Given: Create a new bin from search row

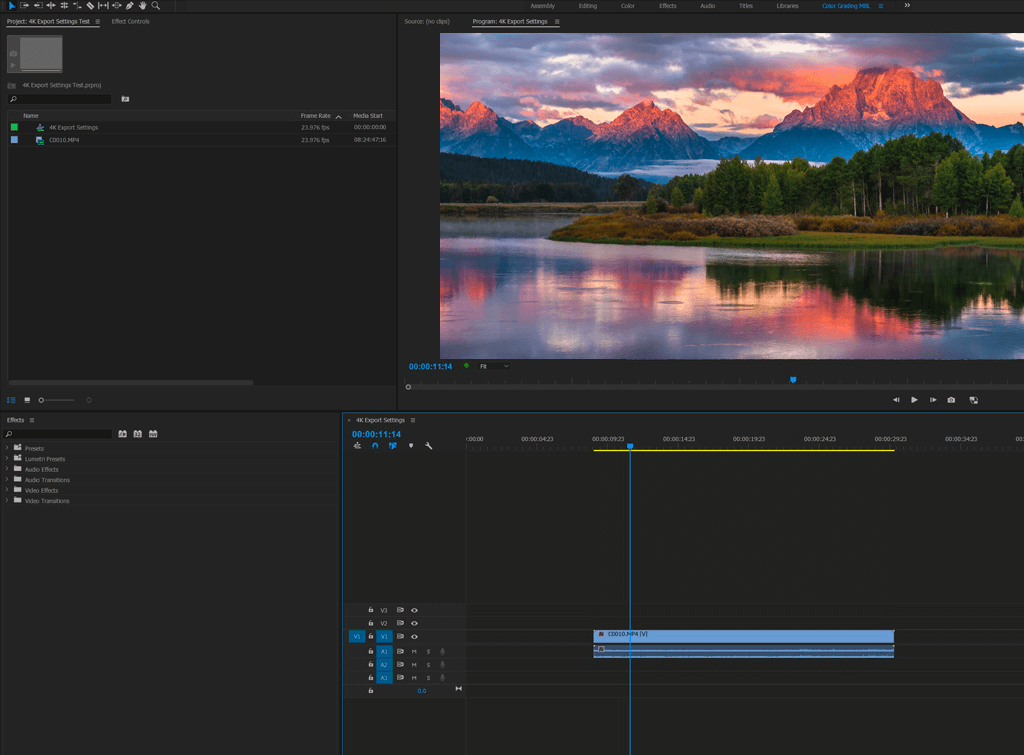Looking at the screenshot, I should tap(125, 99).
